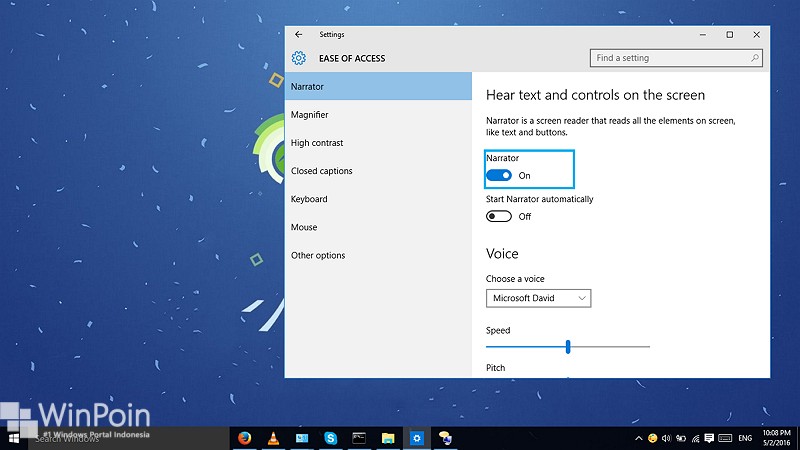The width and height of the screenshot is (800, 450).
Task: Open the Choose a voice dropdown
Action: 538,298
